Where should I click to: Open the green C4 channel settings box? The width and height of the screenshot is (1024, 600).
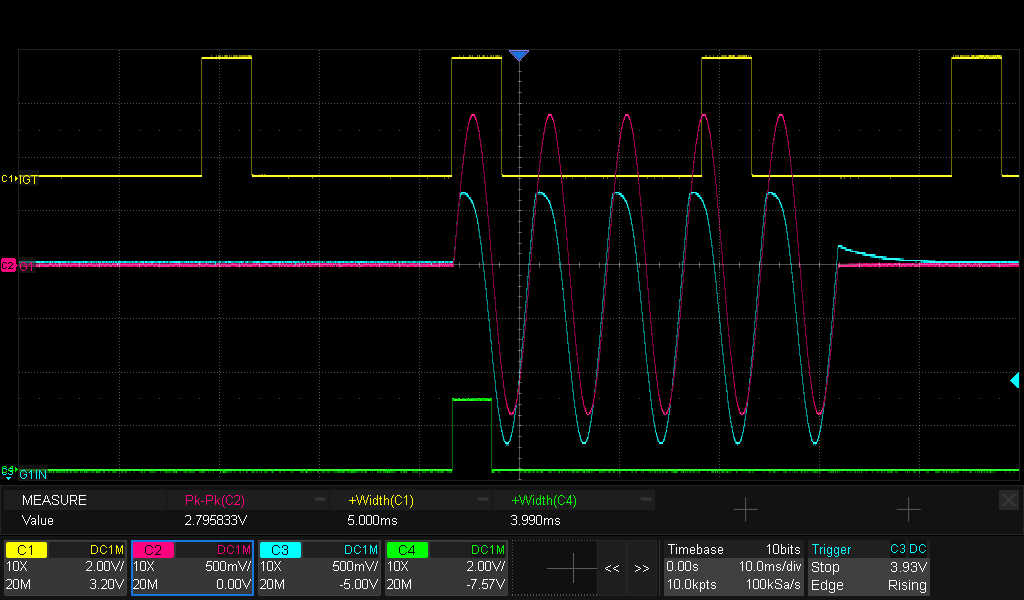[445, 568]
